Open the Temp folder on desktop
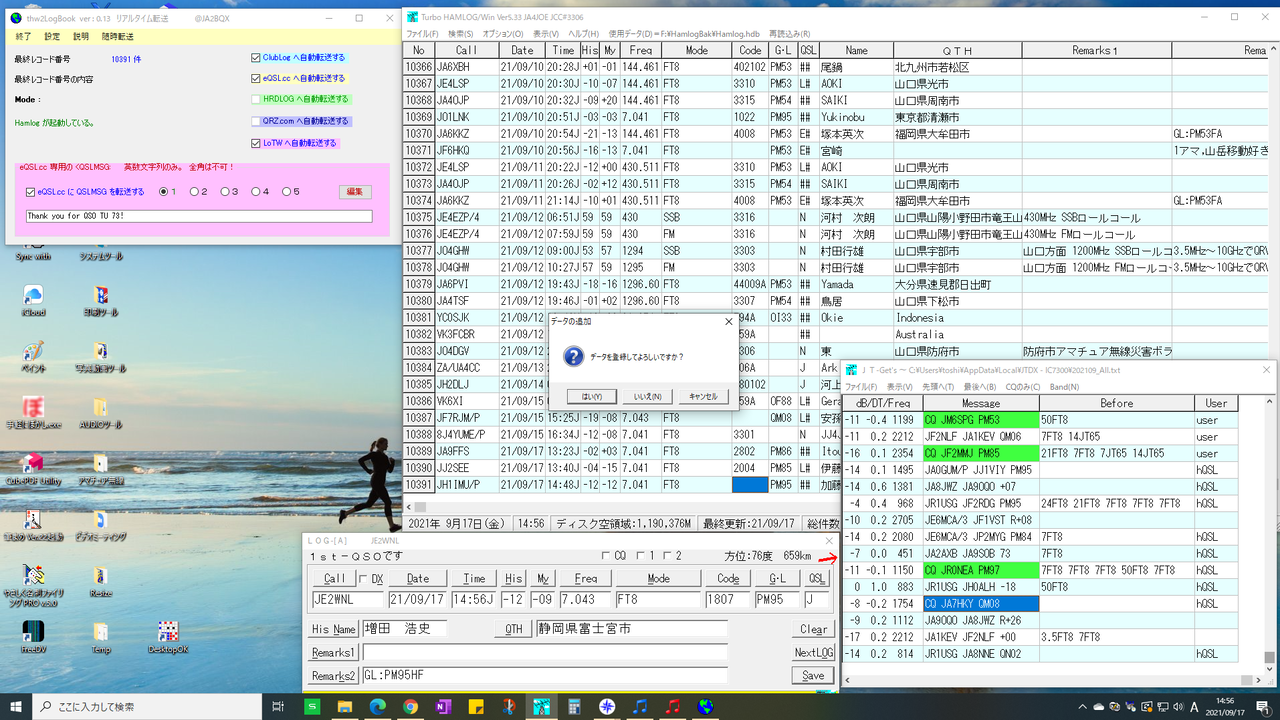1280x720 pixels. (x=101, y=632)
